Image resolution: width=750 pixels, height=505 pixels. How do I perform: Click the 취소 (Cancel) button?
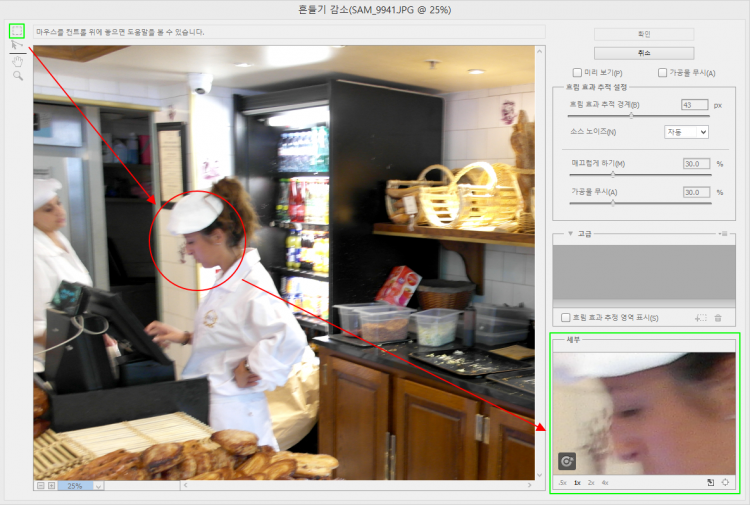coord(643,52)
